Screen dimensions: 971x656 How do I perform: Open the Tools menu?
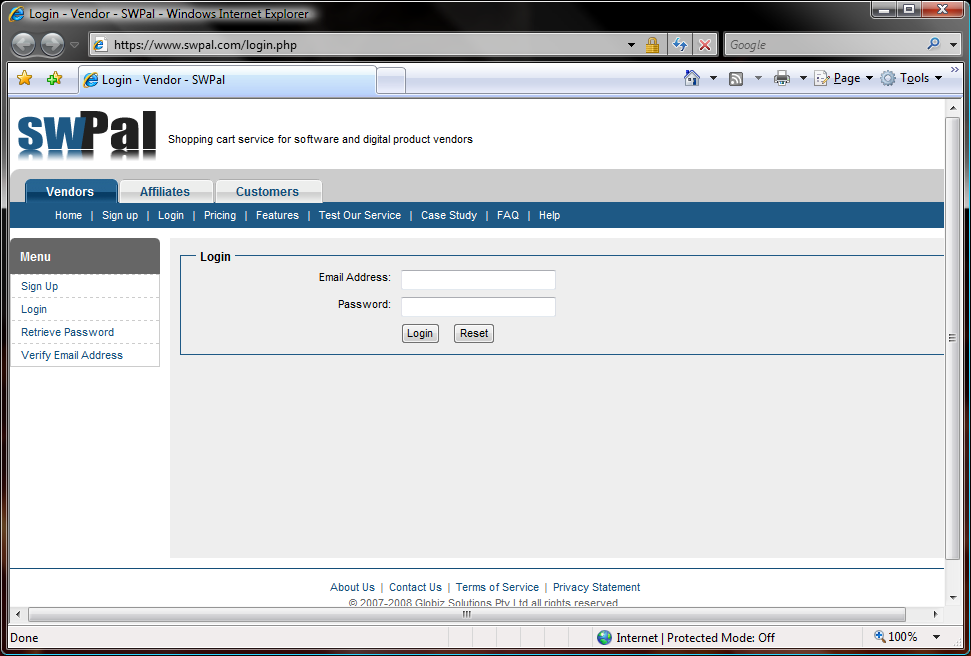[911, 78]
